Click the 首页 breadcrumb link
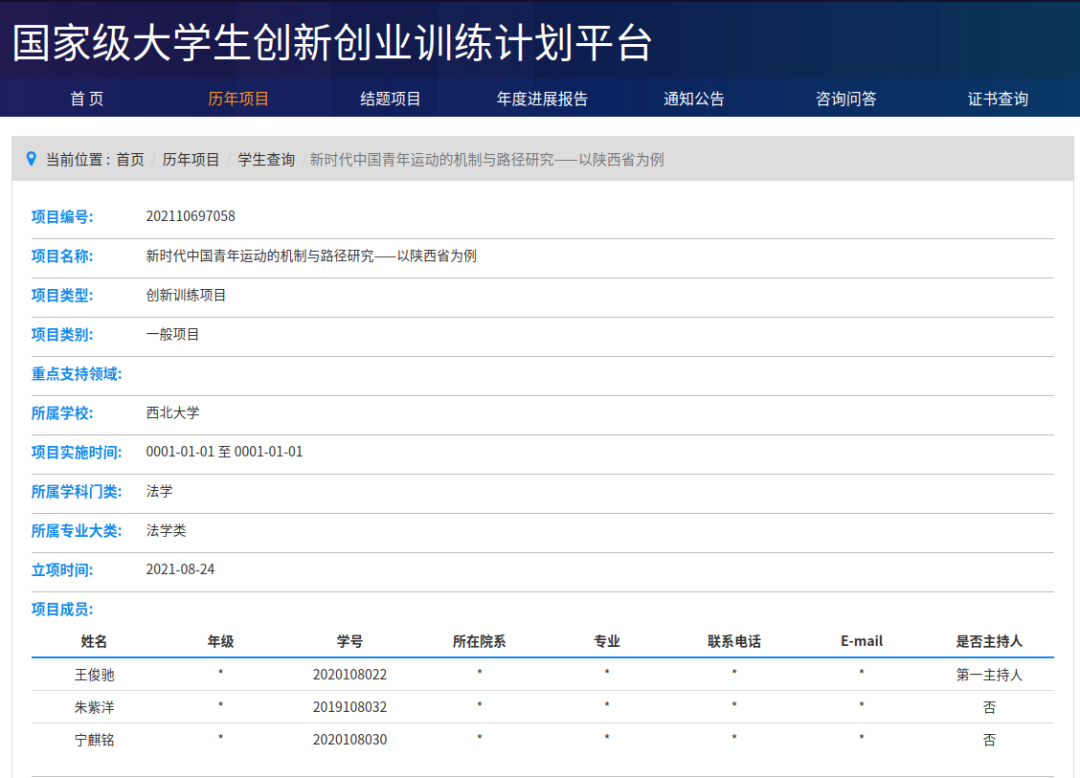Viewport: 1080px width, 778px height. click(130, 160)
